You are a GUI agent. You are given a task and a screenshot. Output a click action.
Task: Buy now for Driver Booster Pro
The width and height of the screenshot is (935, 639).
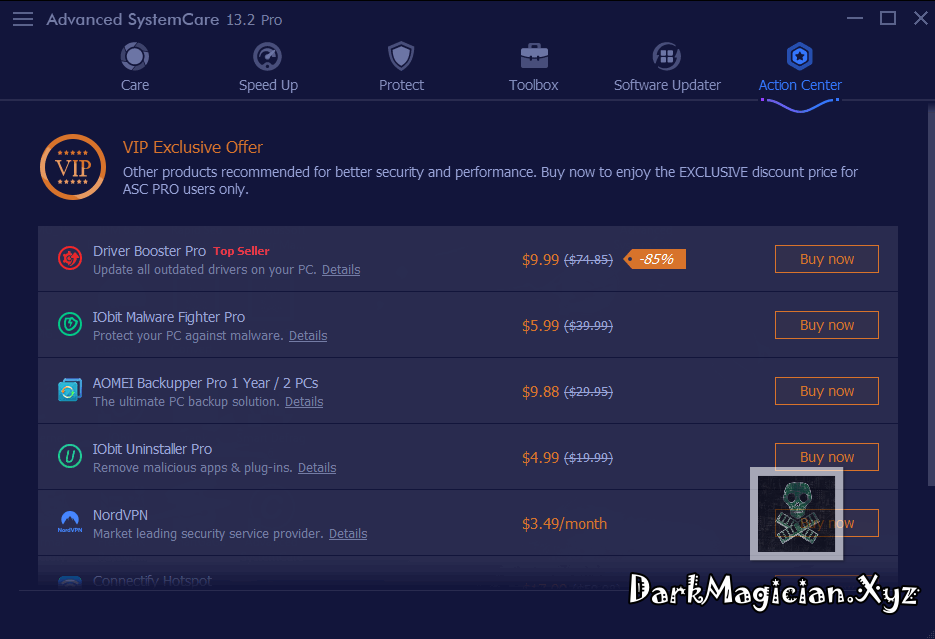(826, 259)
